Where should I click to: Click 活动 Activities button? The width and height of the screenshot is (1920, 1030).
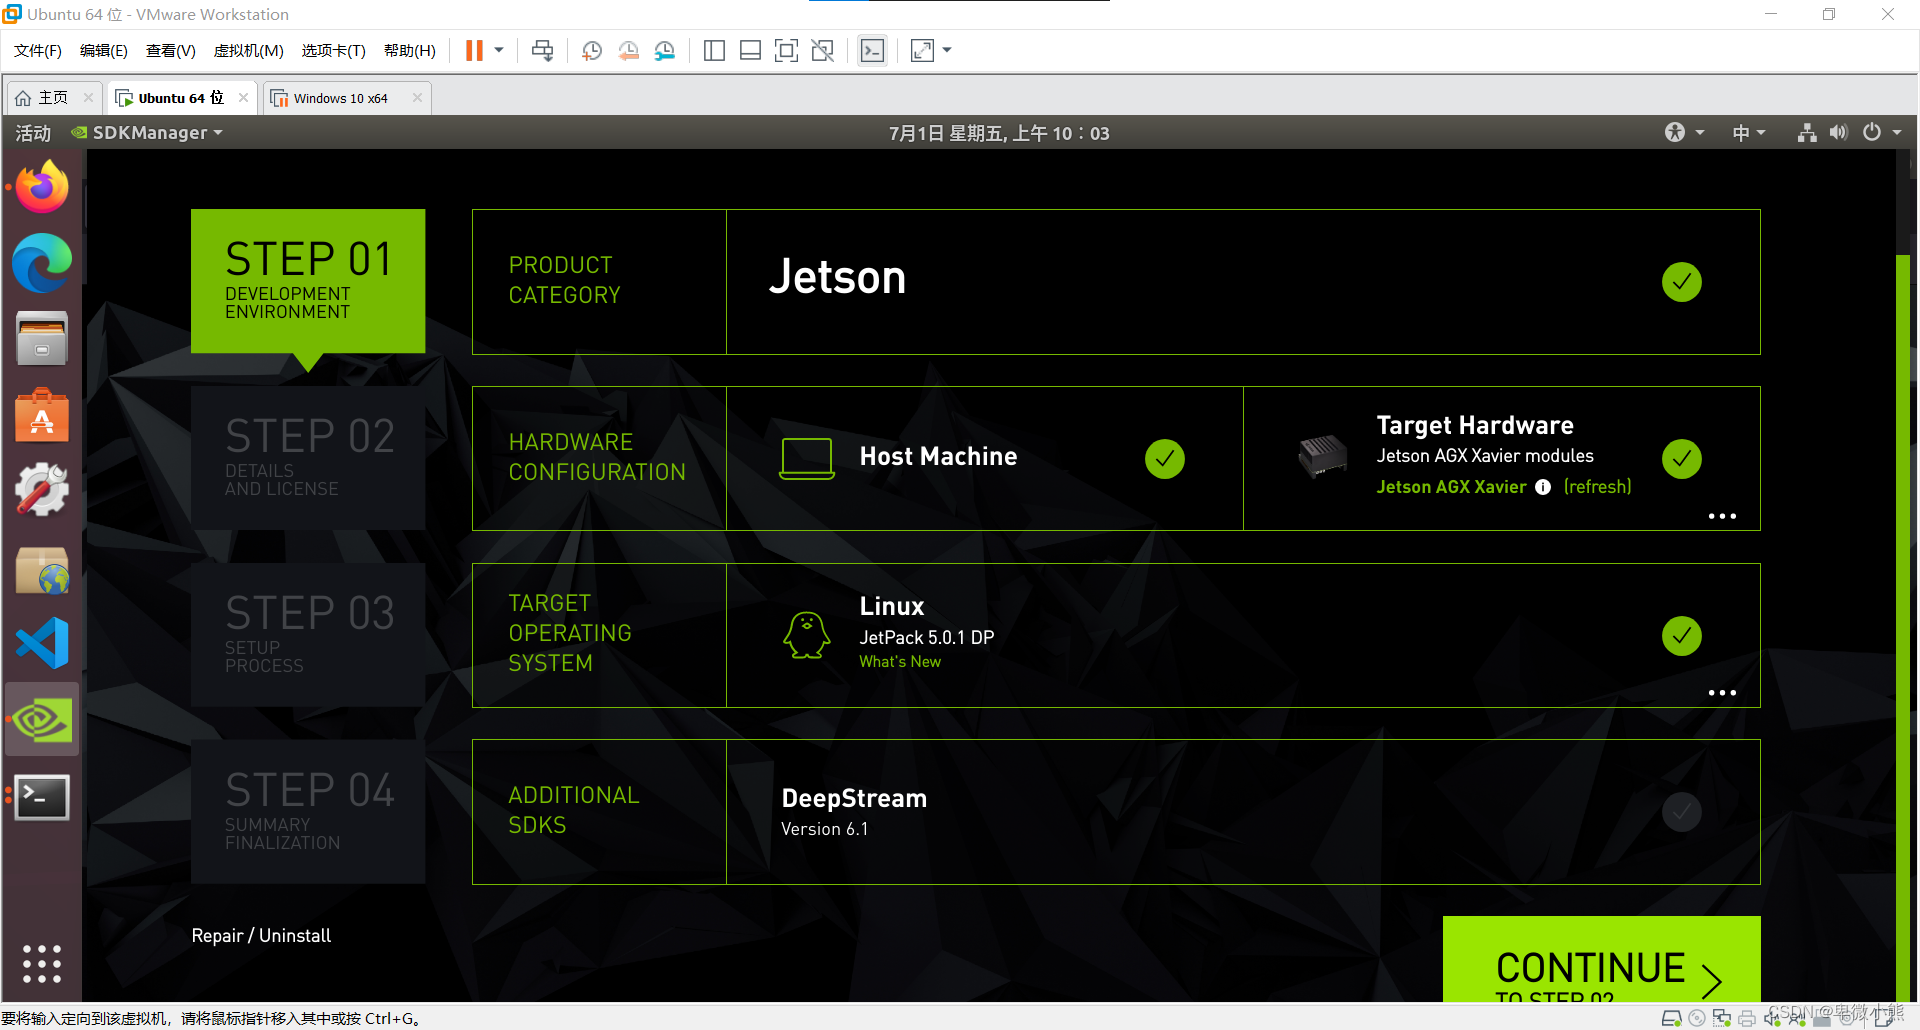(x=33, y=133)
